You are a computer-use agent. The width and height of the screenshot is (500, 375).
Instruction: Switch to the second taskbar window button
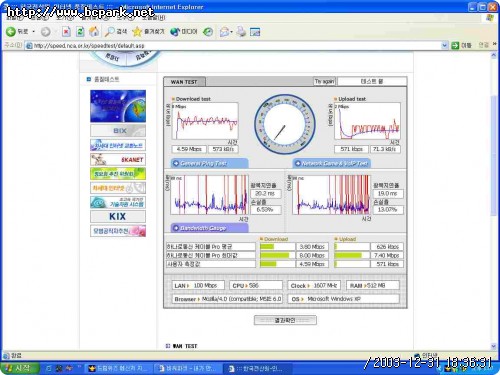click(187, 368)
